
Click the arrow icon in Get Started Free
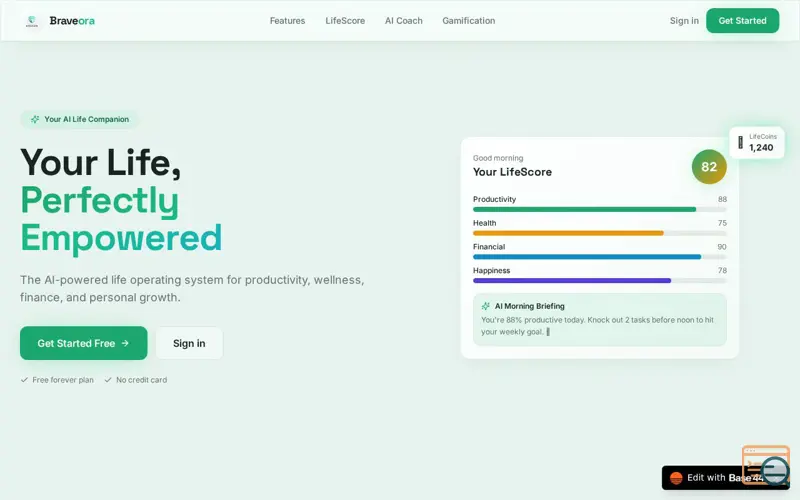point(125,343)
